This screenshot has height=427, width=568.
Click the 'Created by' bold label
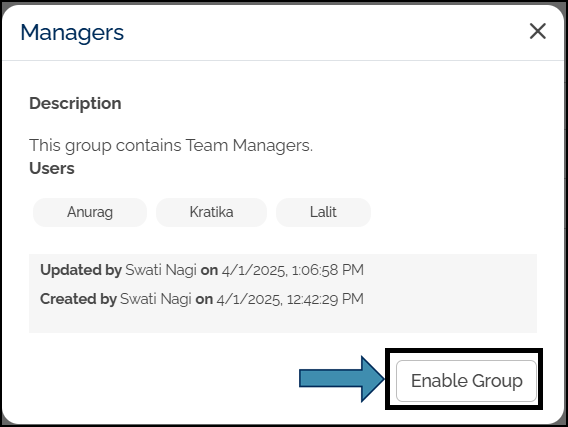click(78, 299)
